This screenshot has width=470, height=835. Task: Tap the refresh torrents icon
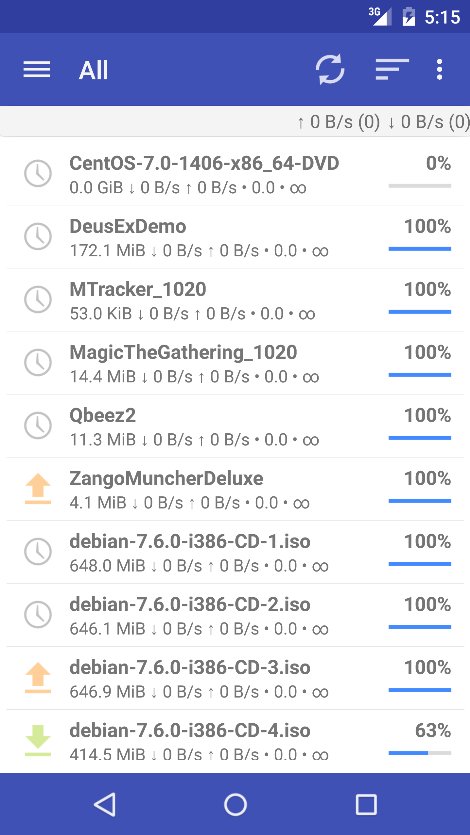pyautogui.click(x=330, y=70)
